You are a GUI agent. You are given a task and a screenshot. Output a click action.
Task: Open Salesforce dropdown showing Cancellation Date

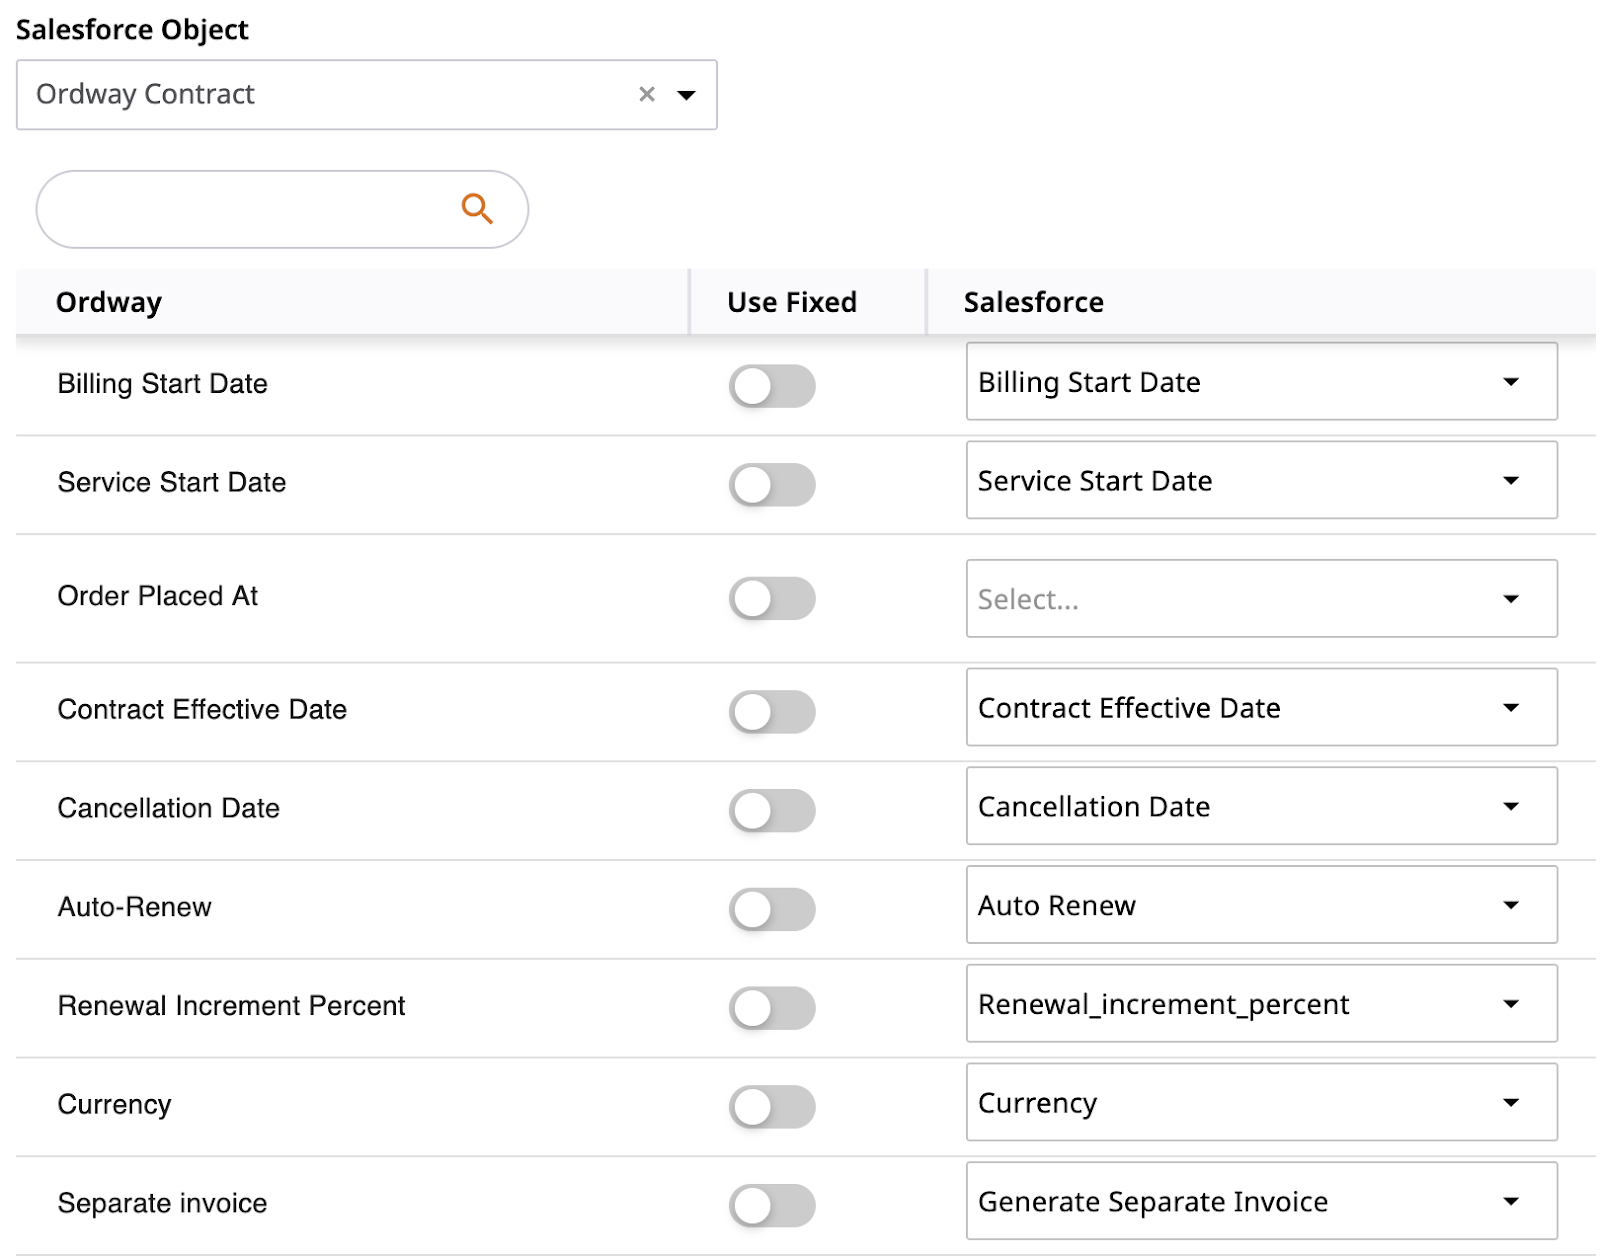point(1261,806)
